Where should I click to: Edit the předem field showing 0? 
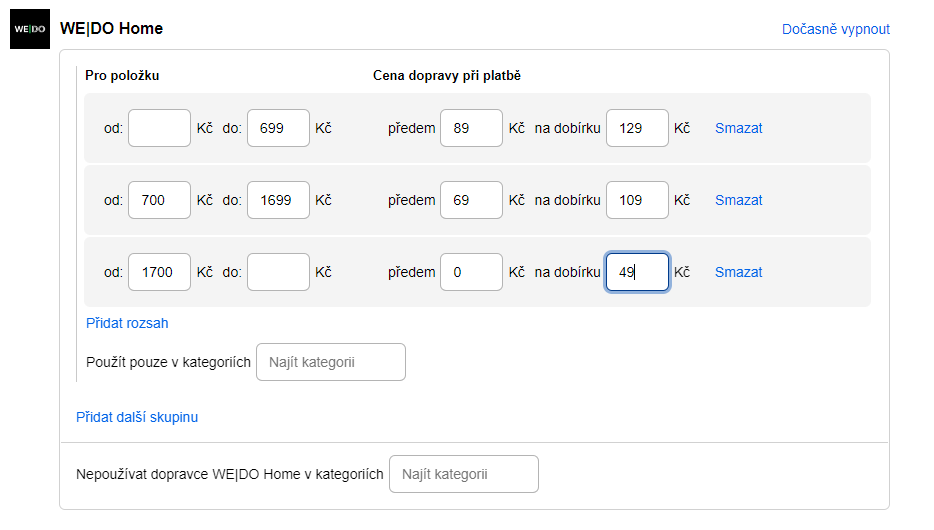[471, 272]
